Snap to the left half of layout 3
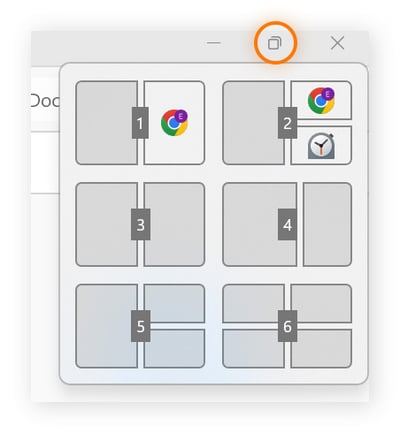The image size is (400, 433). [106, 224]
